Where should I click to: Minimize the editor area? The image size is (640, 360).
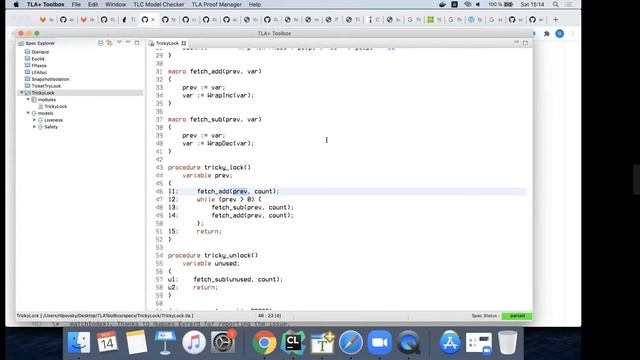516,42
